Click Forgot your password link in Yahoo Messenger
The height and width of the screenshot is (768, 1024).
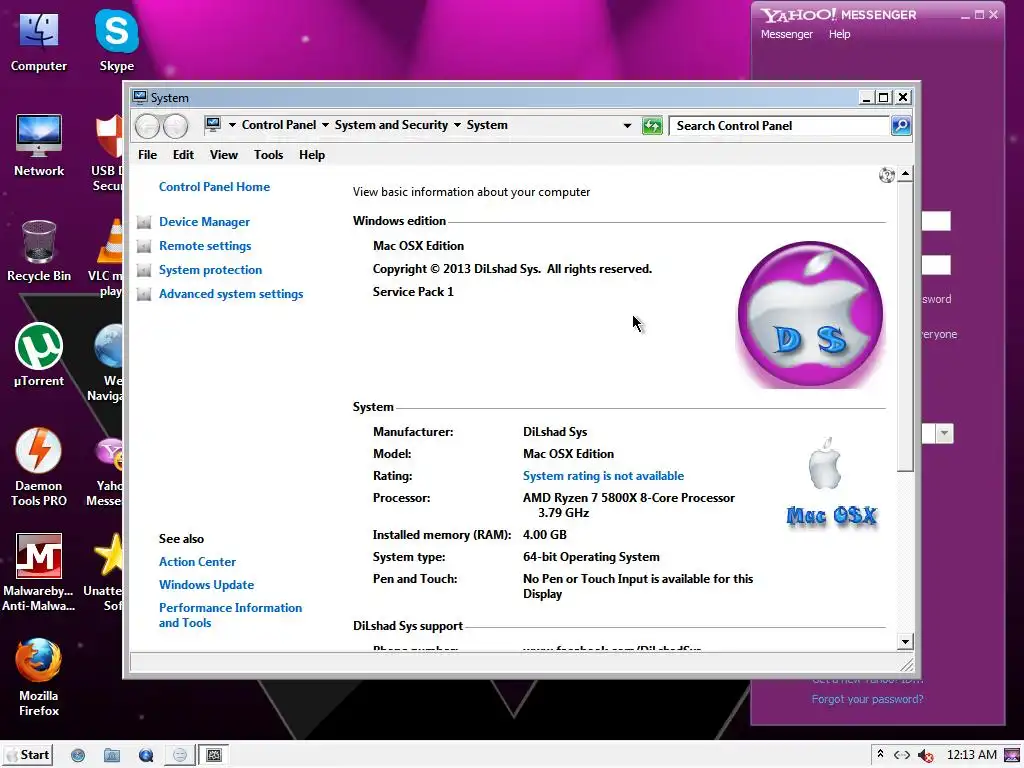click(x=867, y=699)
